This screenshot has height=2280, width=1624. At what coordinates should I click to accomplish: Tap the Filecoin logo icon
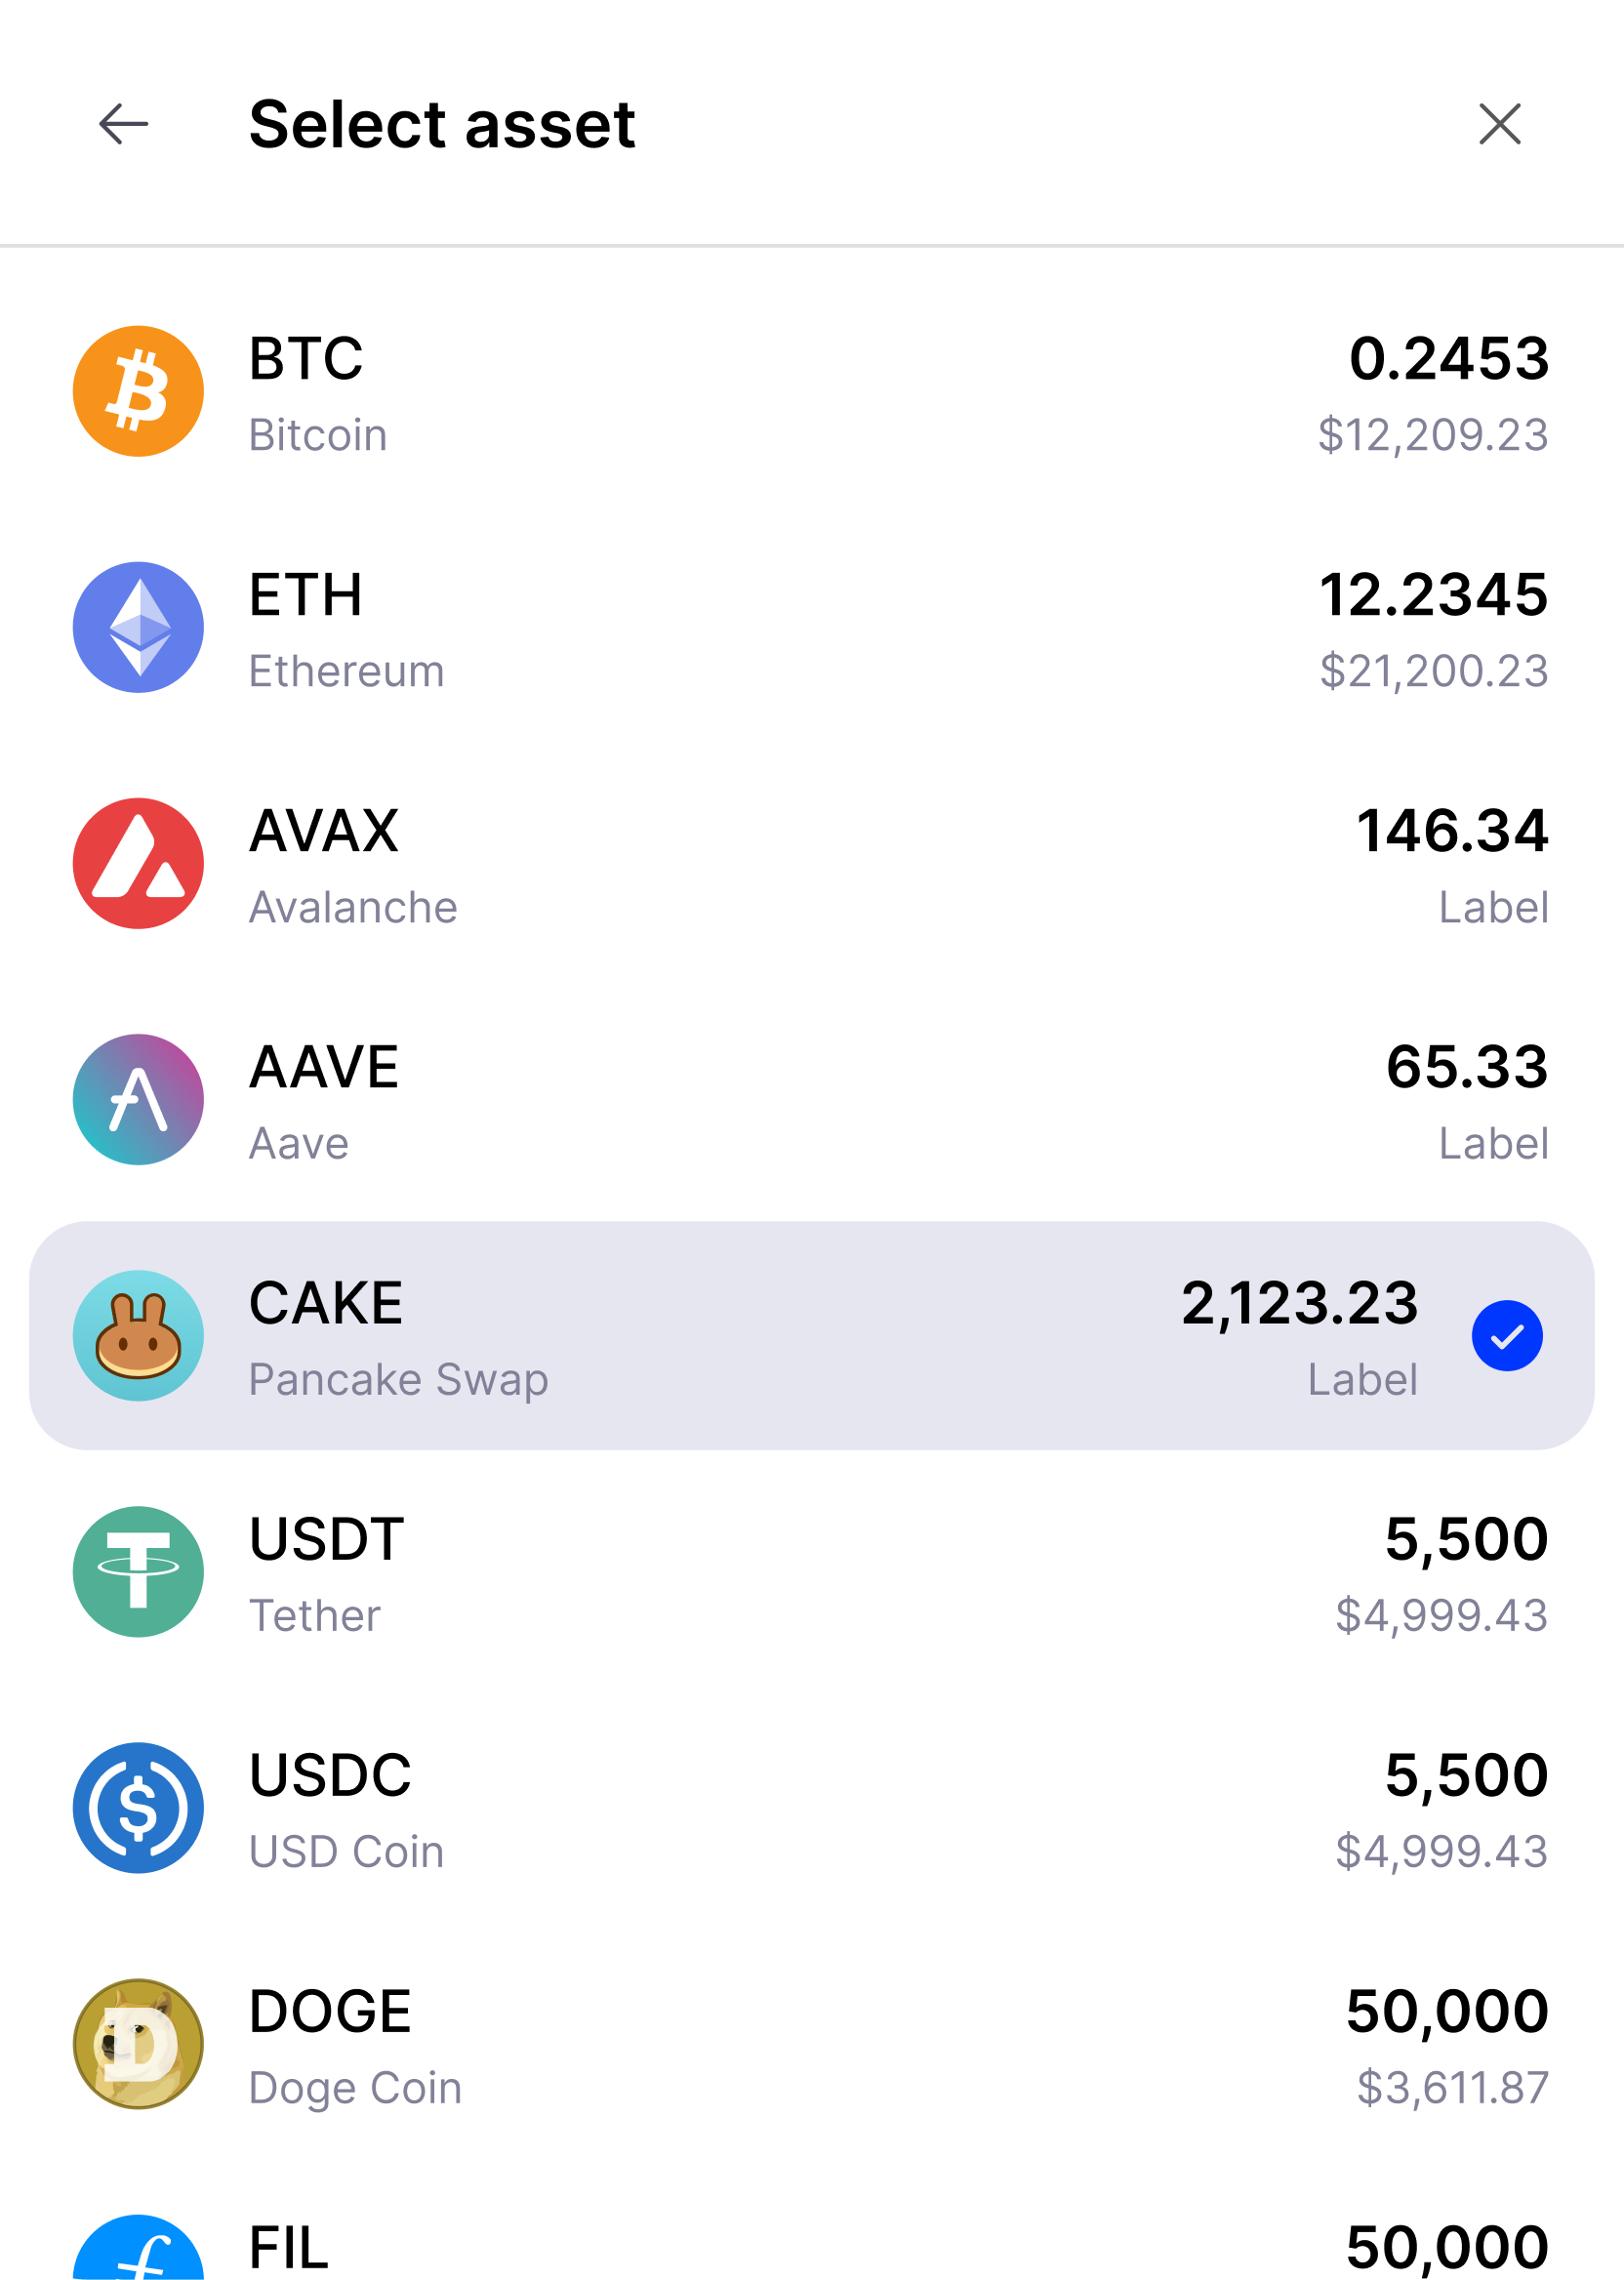138,2247
